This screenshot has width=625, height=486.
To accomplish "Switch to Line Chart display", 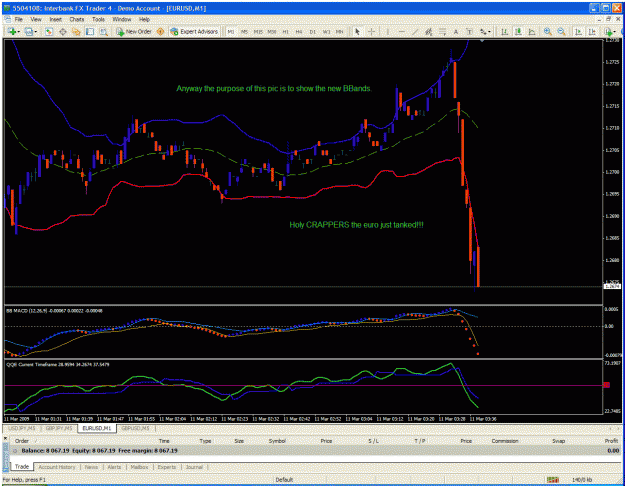I will [532, 31].
